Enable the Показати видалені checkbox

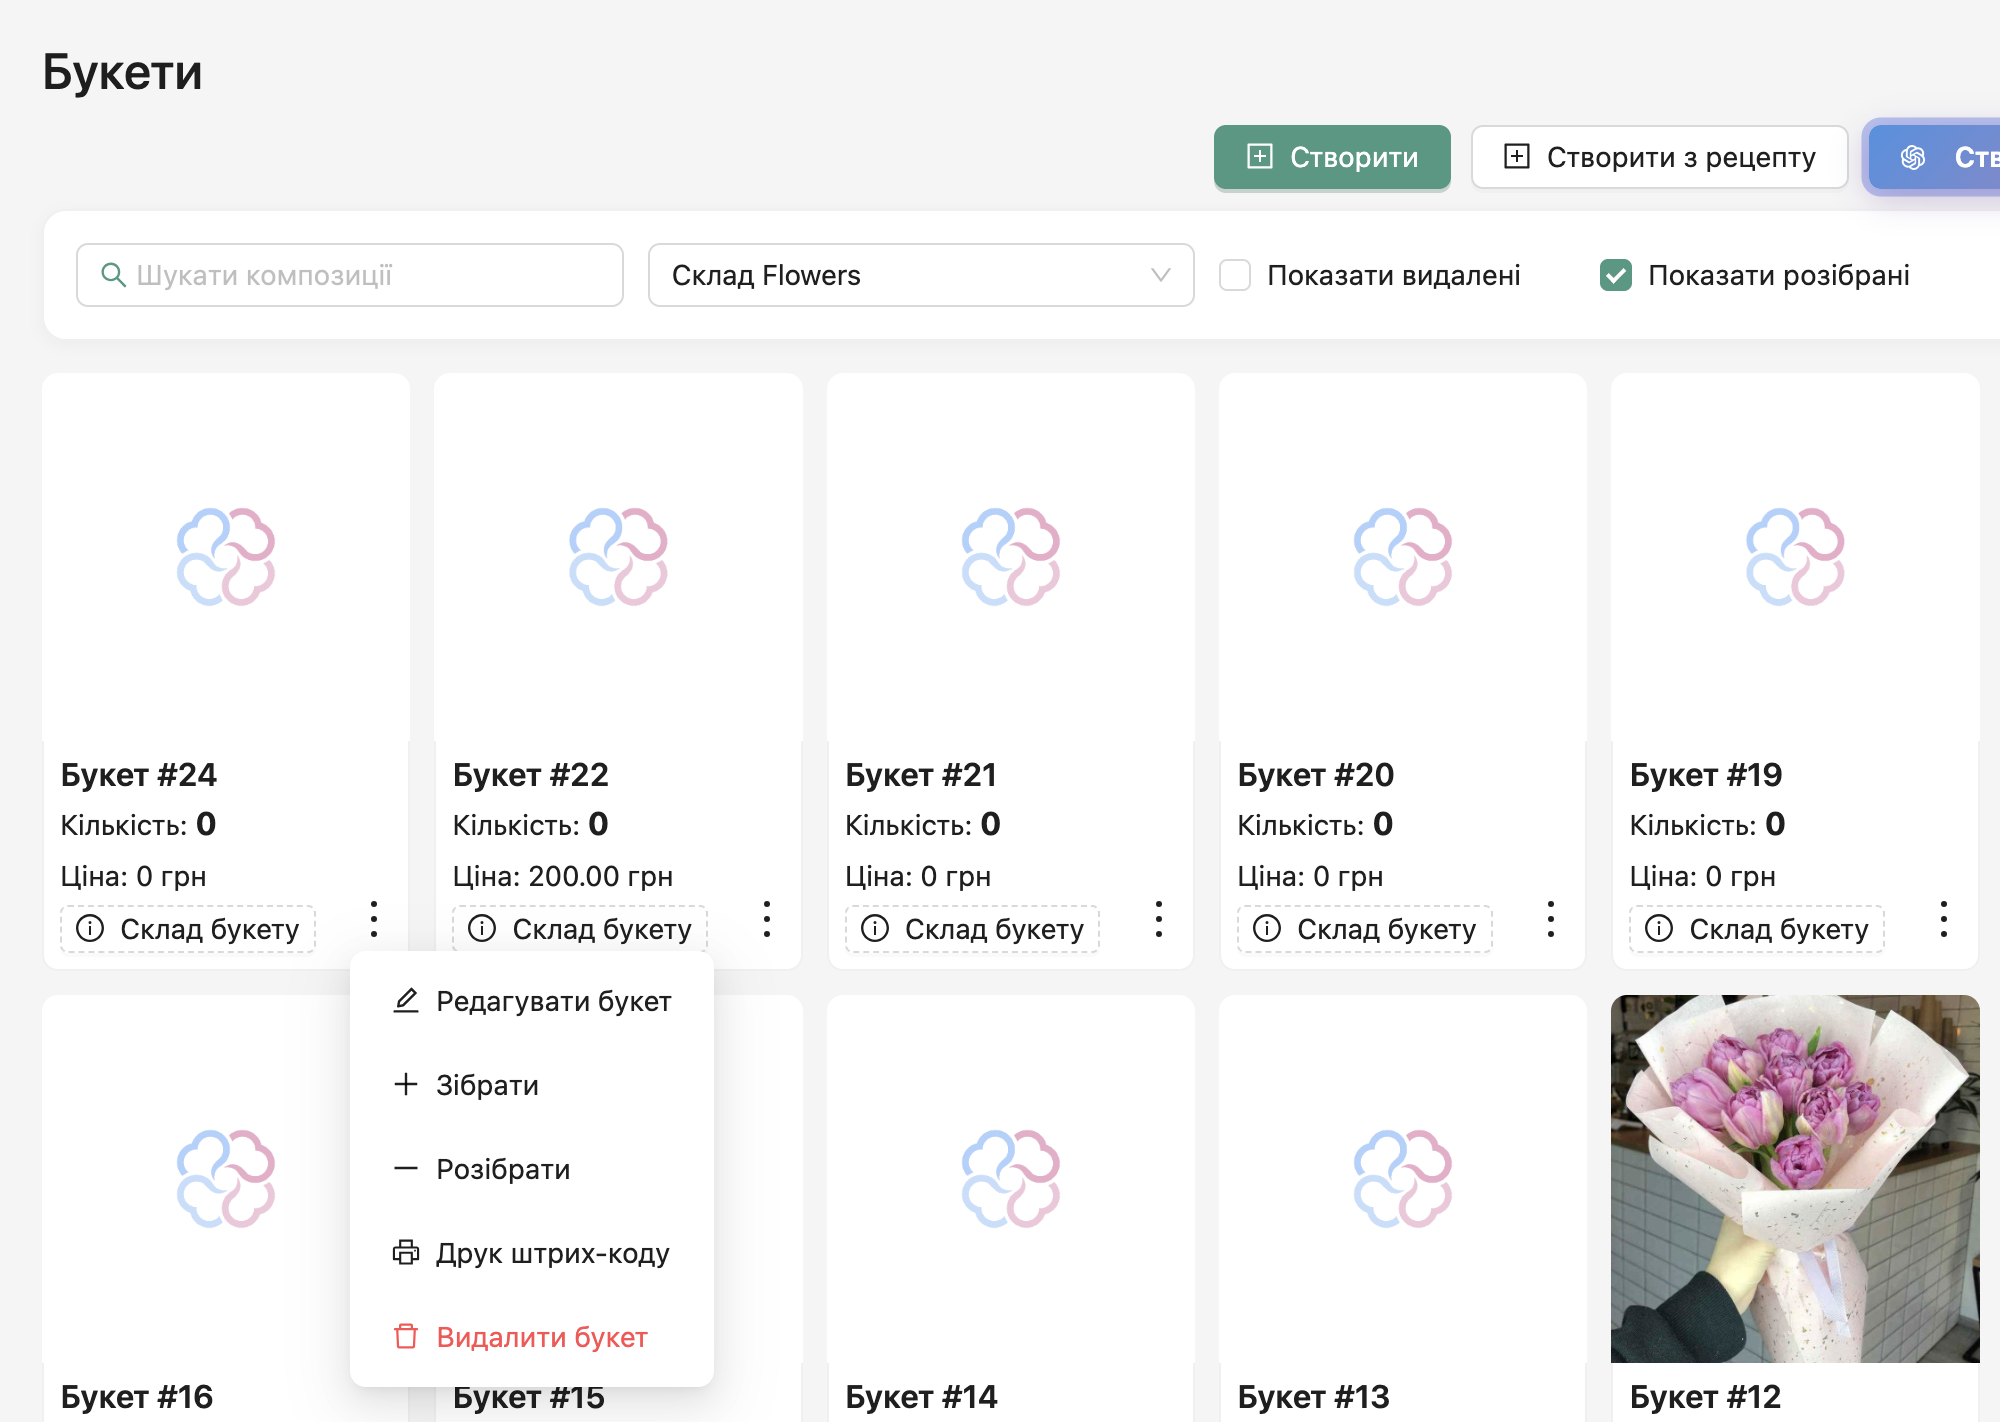pos(1235,275)
